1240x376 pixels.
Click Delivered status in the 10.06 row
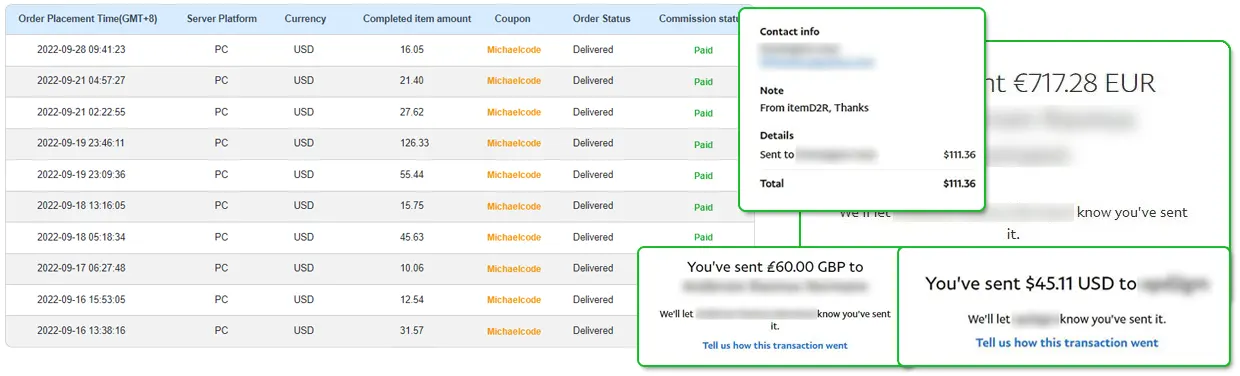pos(593,268)
